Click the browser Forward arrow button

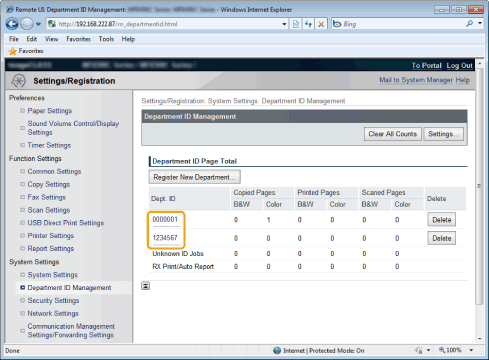click(27, 24)
